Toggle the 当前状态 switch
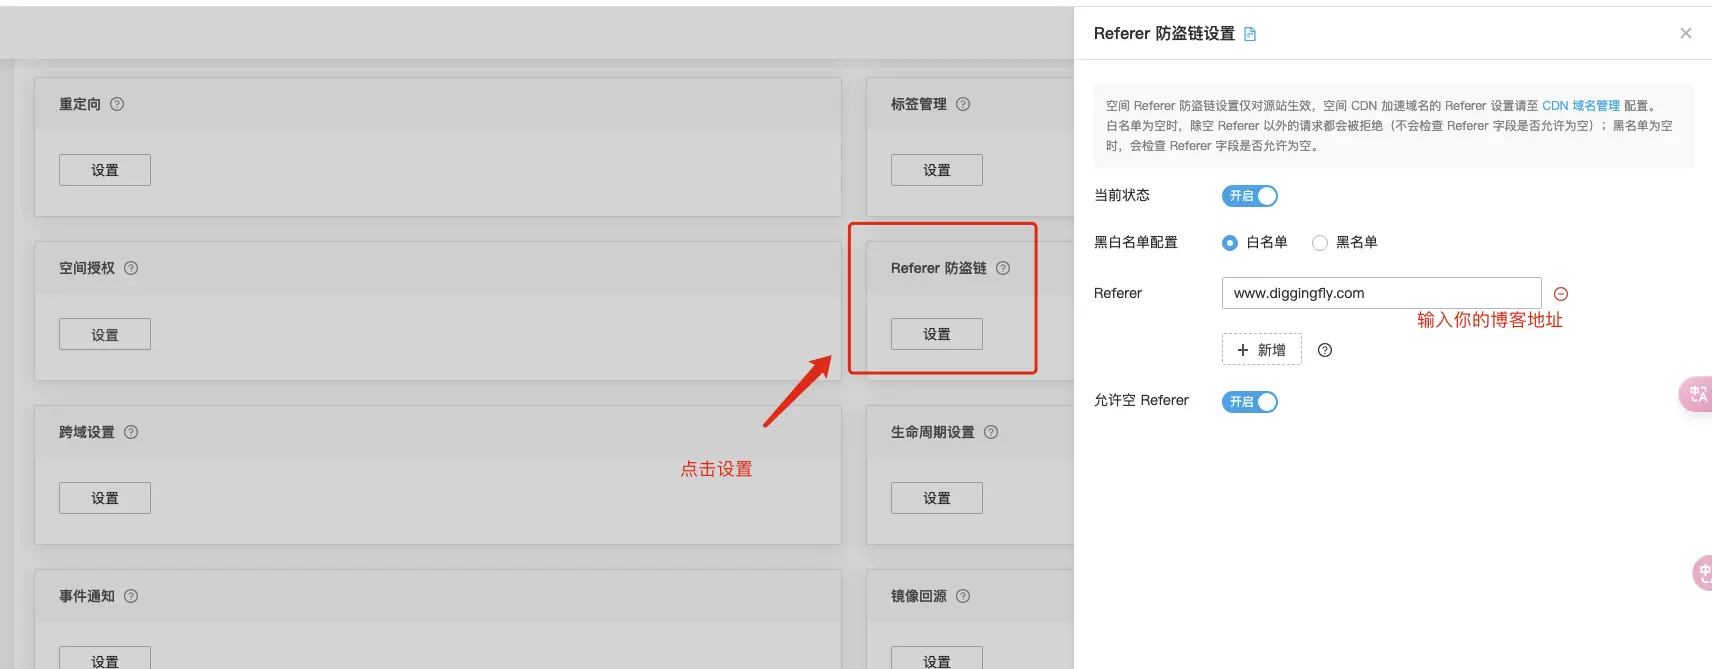 coord(1250,196)
